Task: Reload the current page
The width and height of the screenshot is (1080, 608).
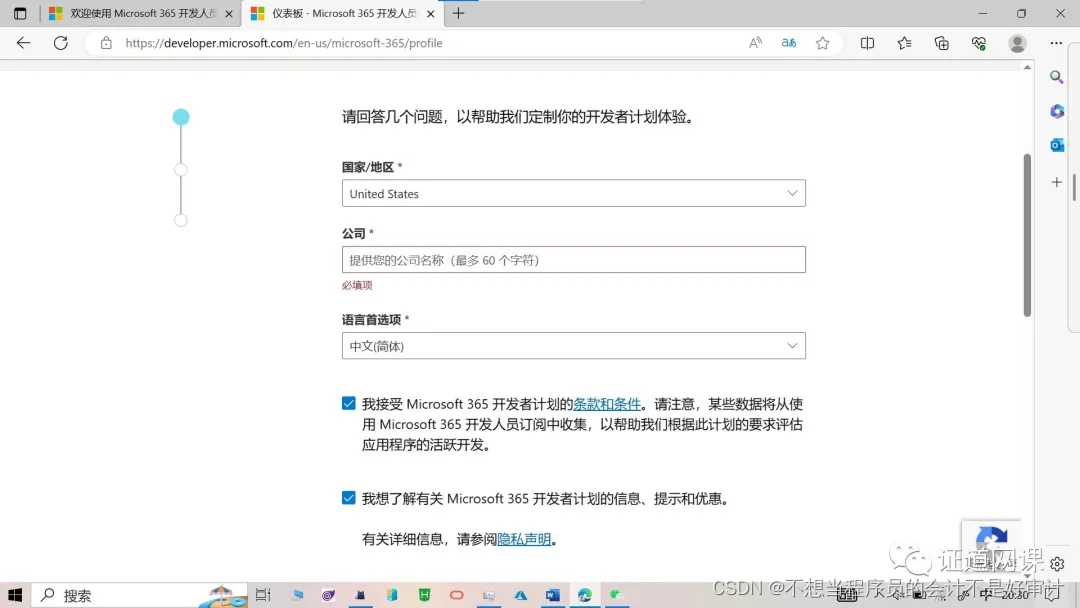Action: point(61,43)
